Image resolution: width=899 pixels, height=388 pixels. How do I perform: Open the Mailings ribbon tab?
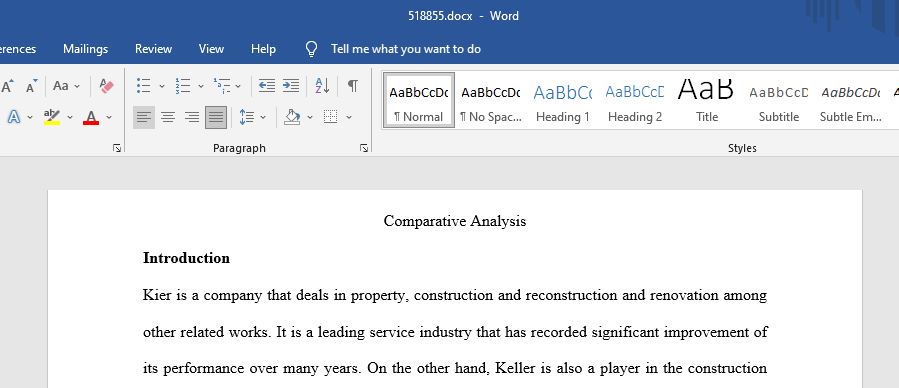85,49
